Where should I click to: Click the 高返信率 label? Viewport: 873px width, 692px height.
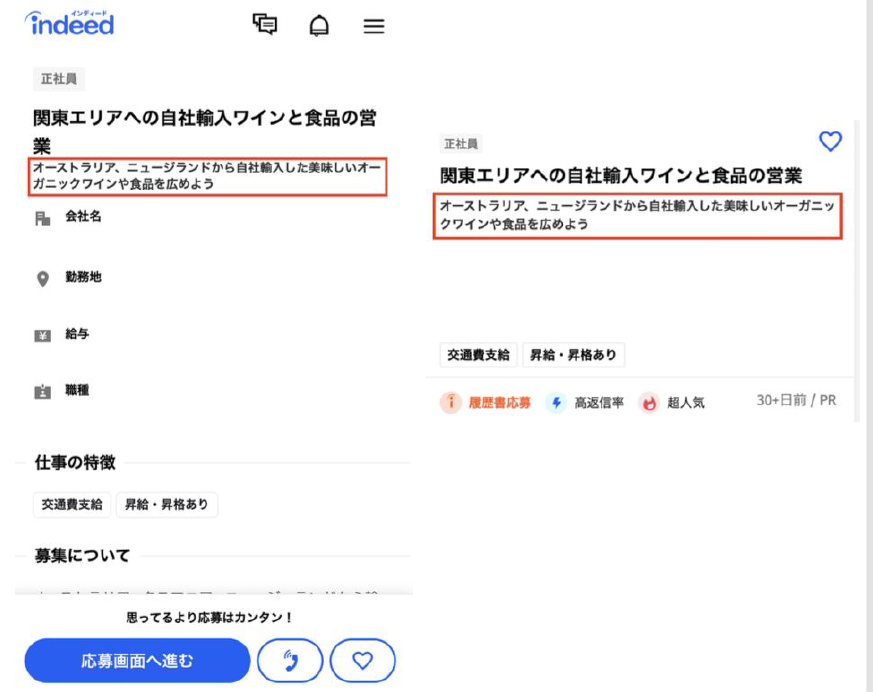coord(599,403)
